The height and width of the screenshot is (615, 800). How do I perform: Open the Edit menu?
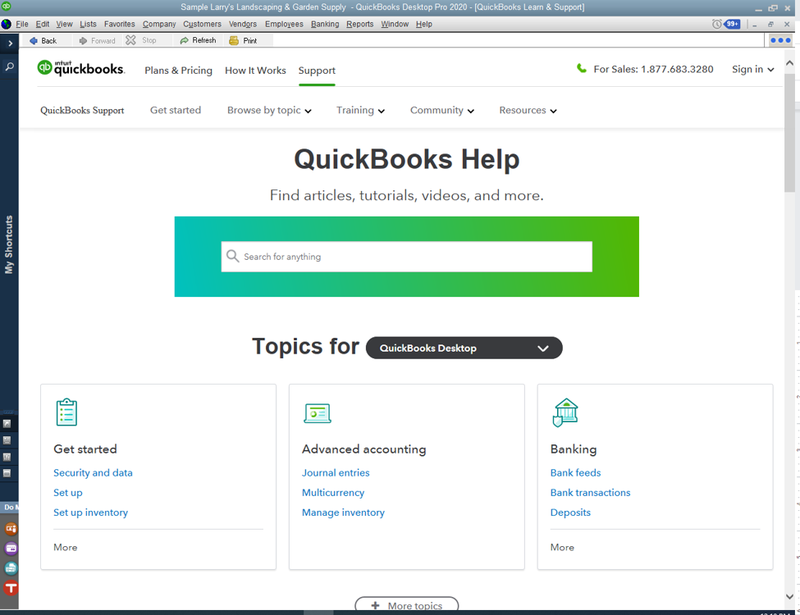point(42,24)
